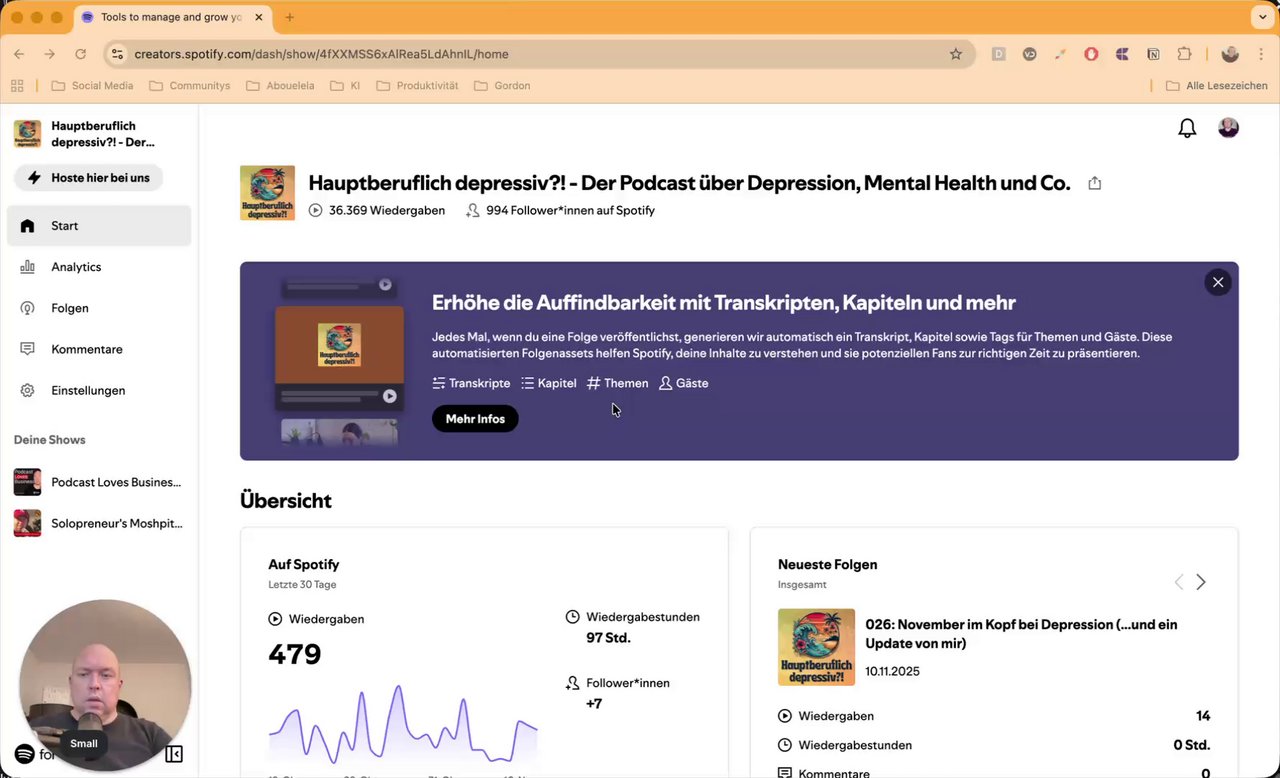Collapse the sidebar panel icon

[x=174, y=754]
